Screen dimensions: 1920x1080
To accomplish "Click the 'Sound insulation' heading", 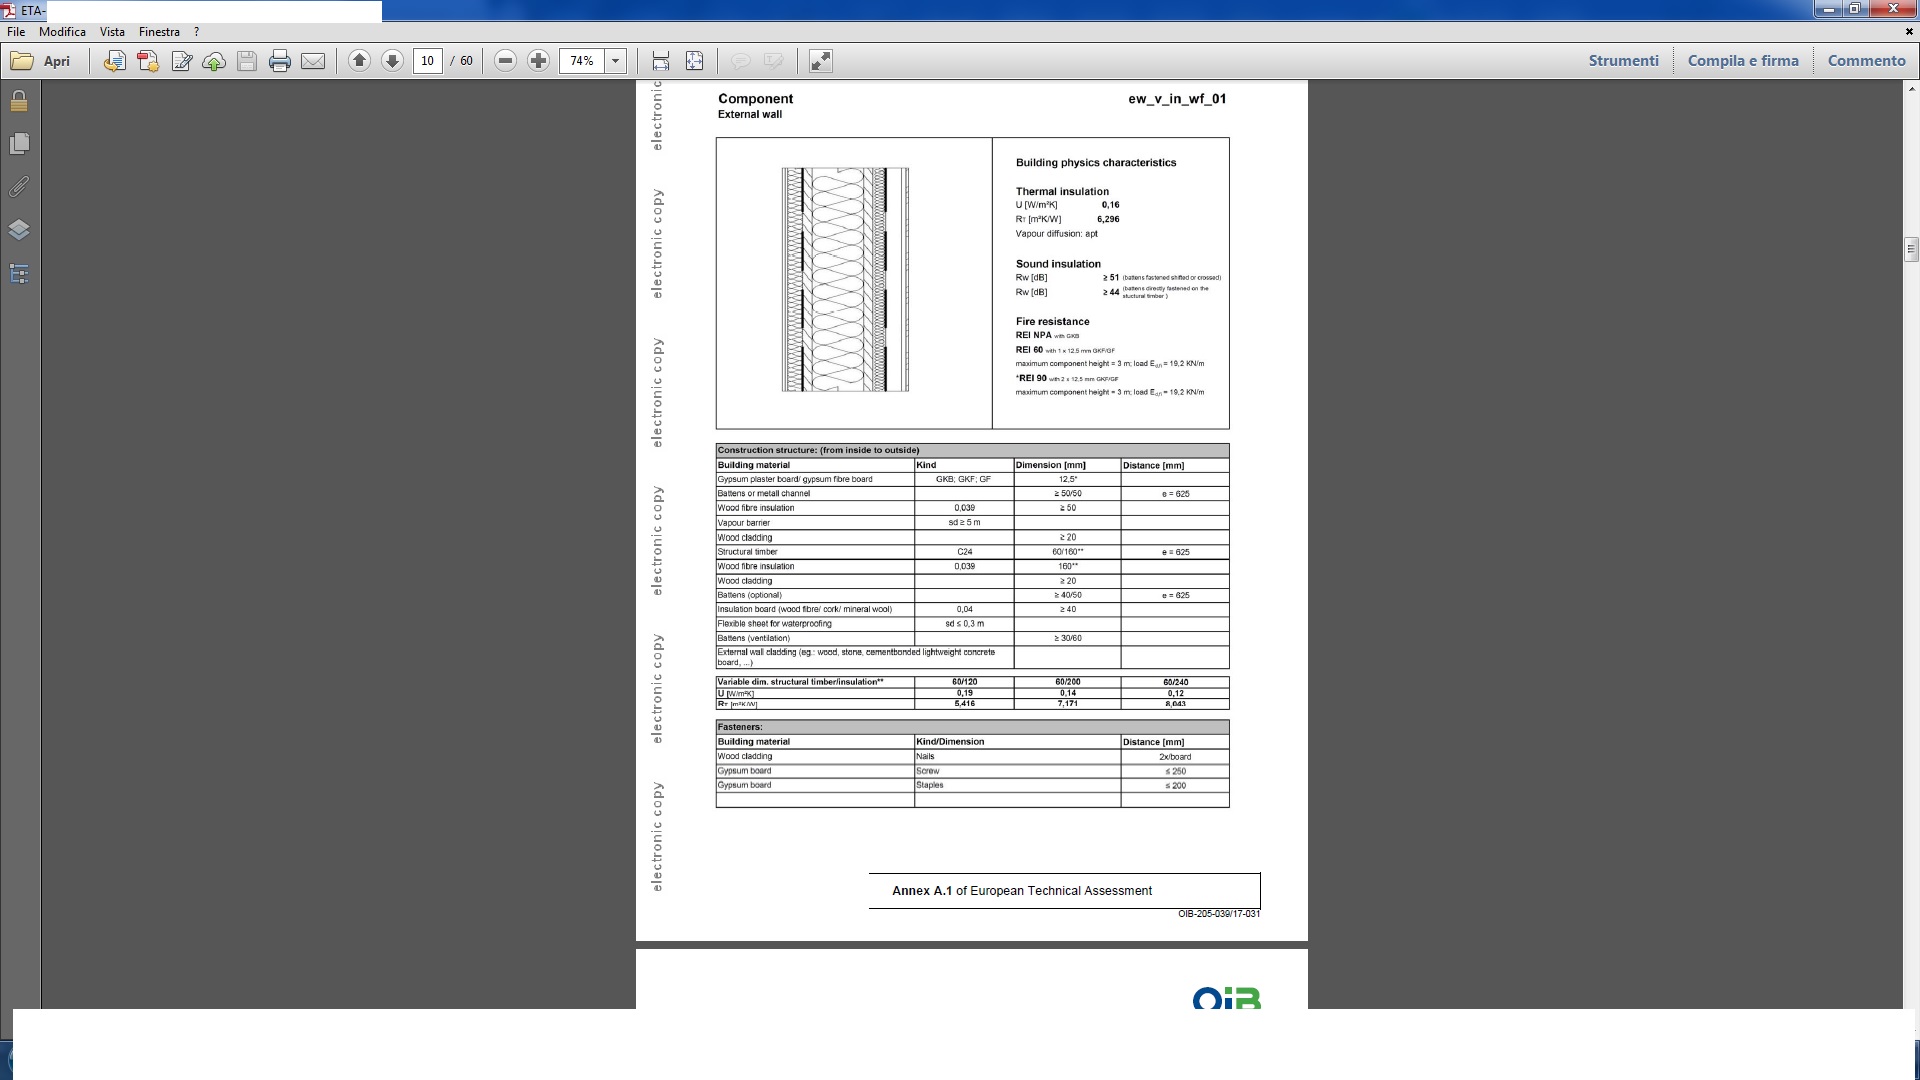I will tap(1058, 264).
